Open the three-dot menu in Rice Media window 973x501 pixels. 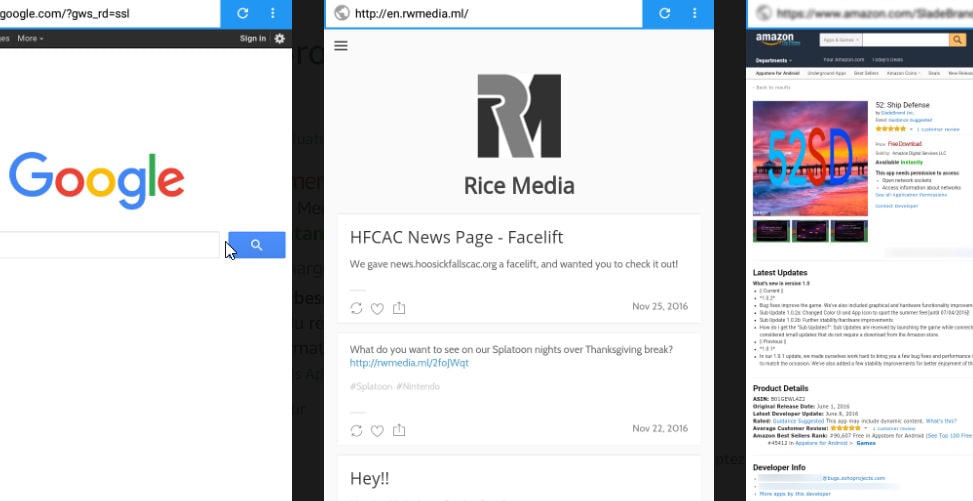(694, 13)
